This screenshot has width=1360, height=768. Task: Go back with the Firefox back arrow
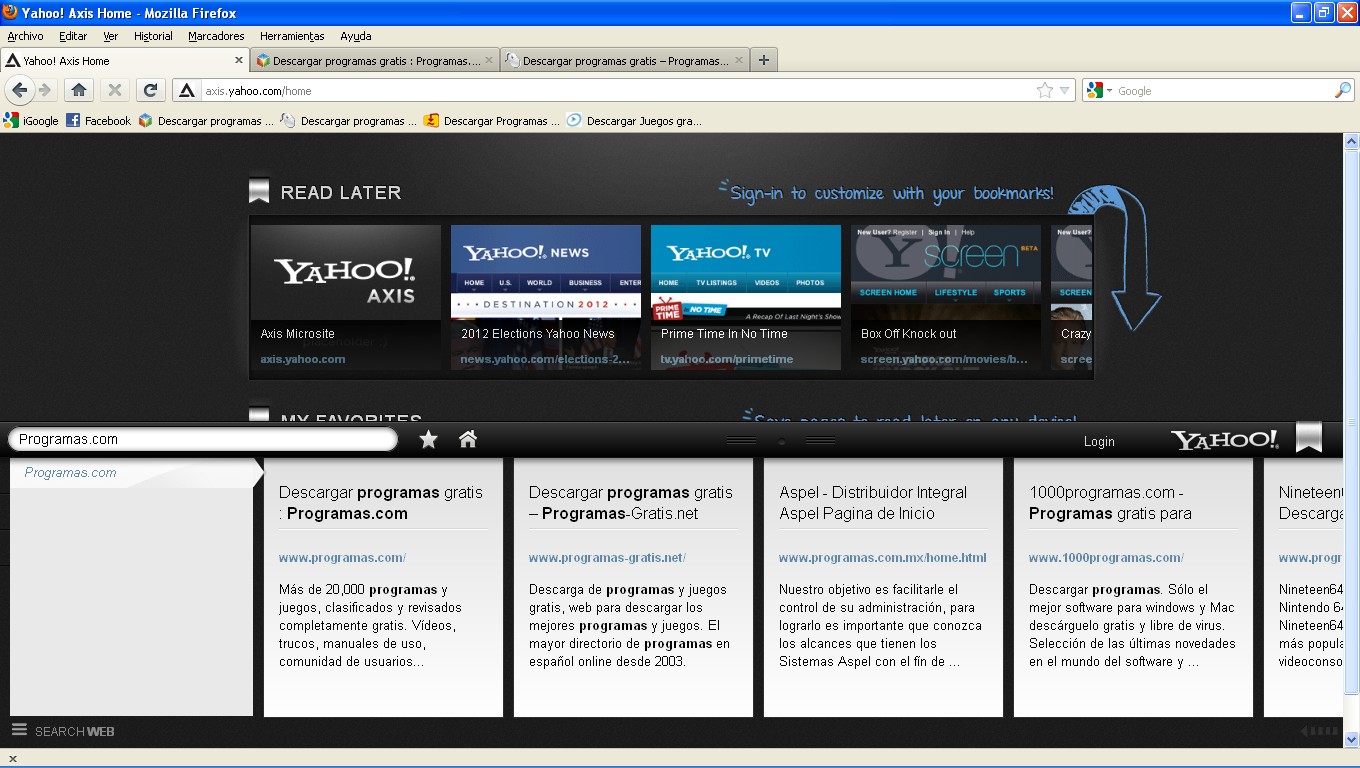click(x=20, y=90)
